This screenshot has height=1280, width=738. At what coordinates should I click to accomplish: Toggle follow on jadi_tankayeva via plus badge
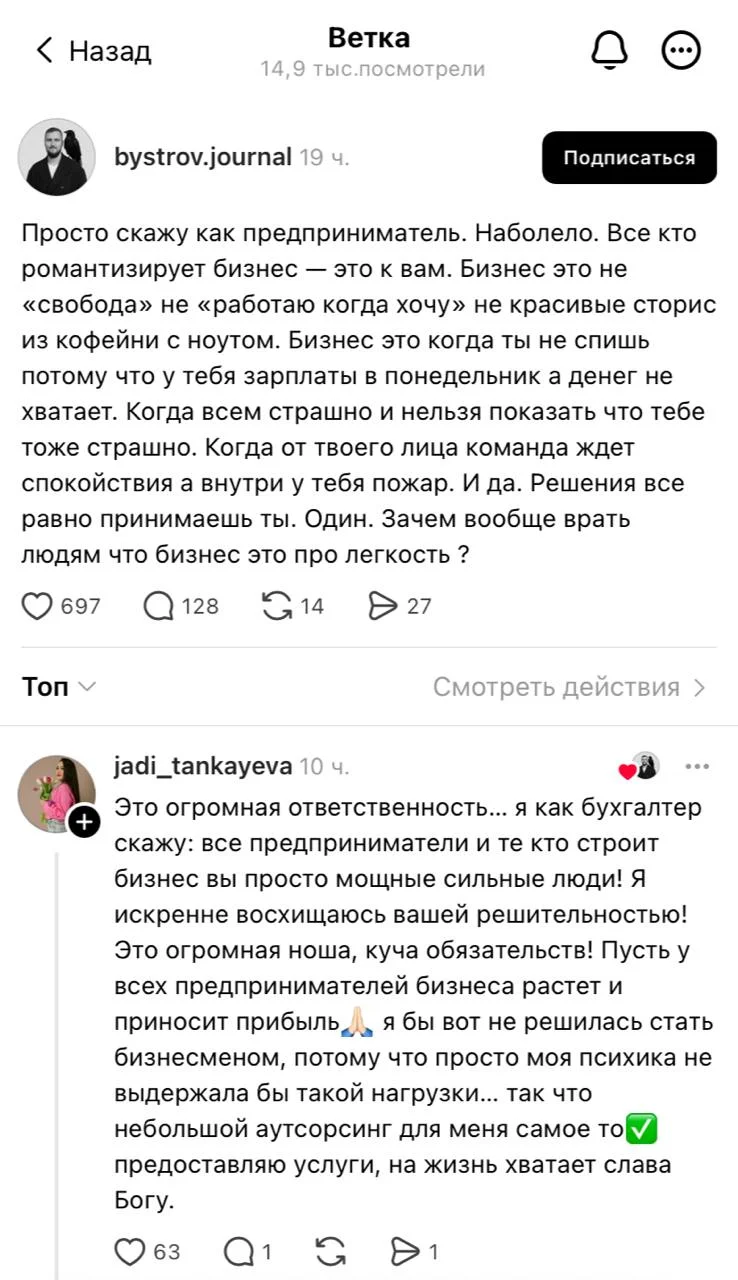(x=85, y=822)
